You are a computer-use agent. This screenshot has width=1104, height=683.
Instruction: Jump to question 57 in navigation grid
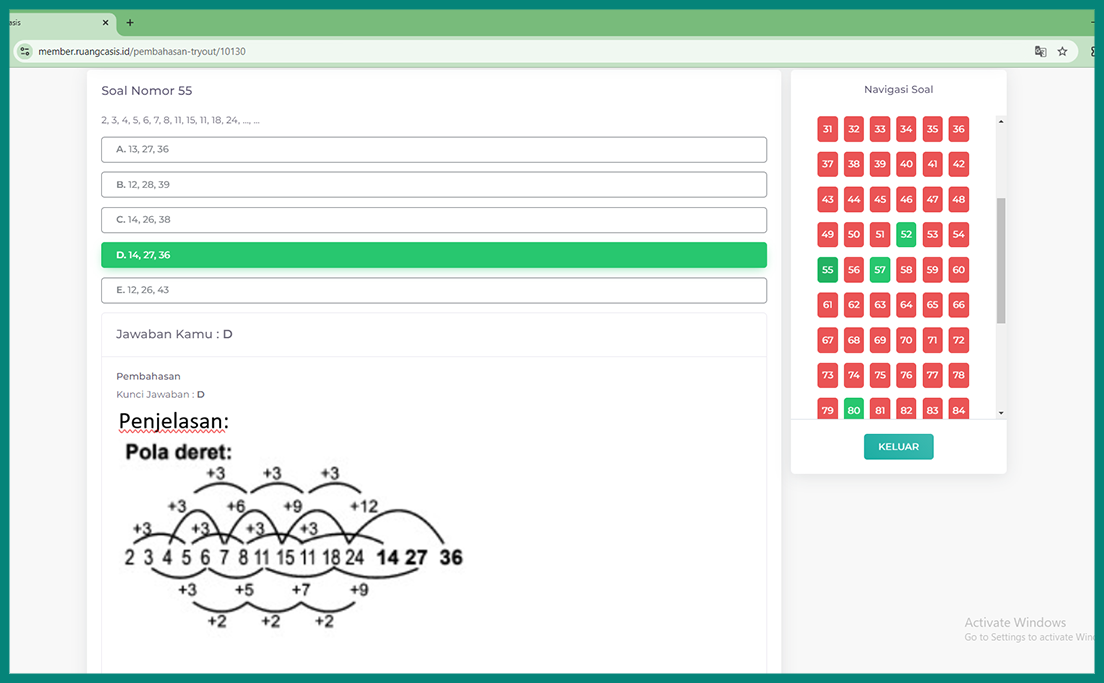coord(880,270)
